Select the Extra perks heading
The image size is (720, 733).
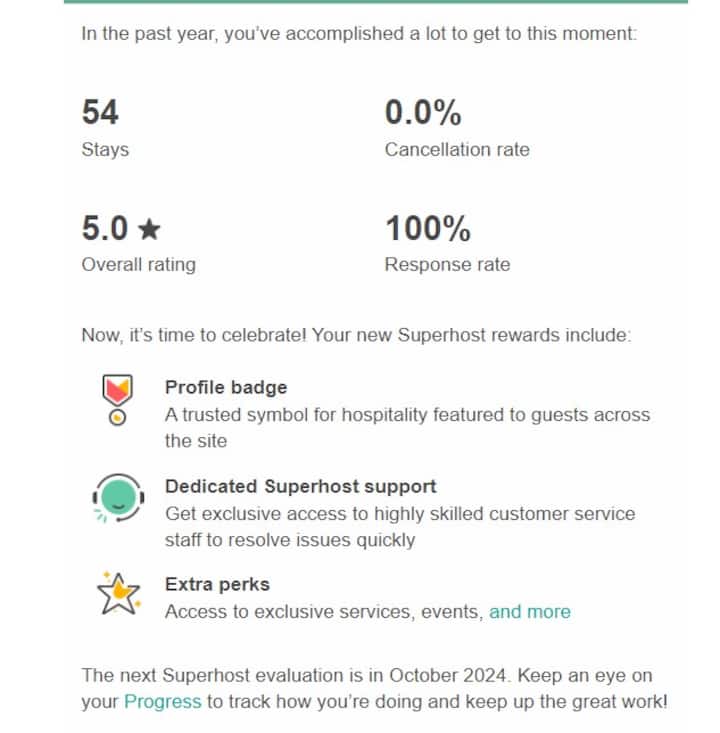tap(217, 584)
